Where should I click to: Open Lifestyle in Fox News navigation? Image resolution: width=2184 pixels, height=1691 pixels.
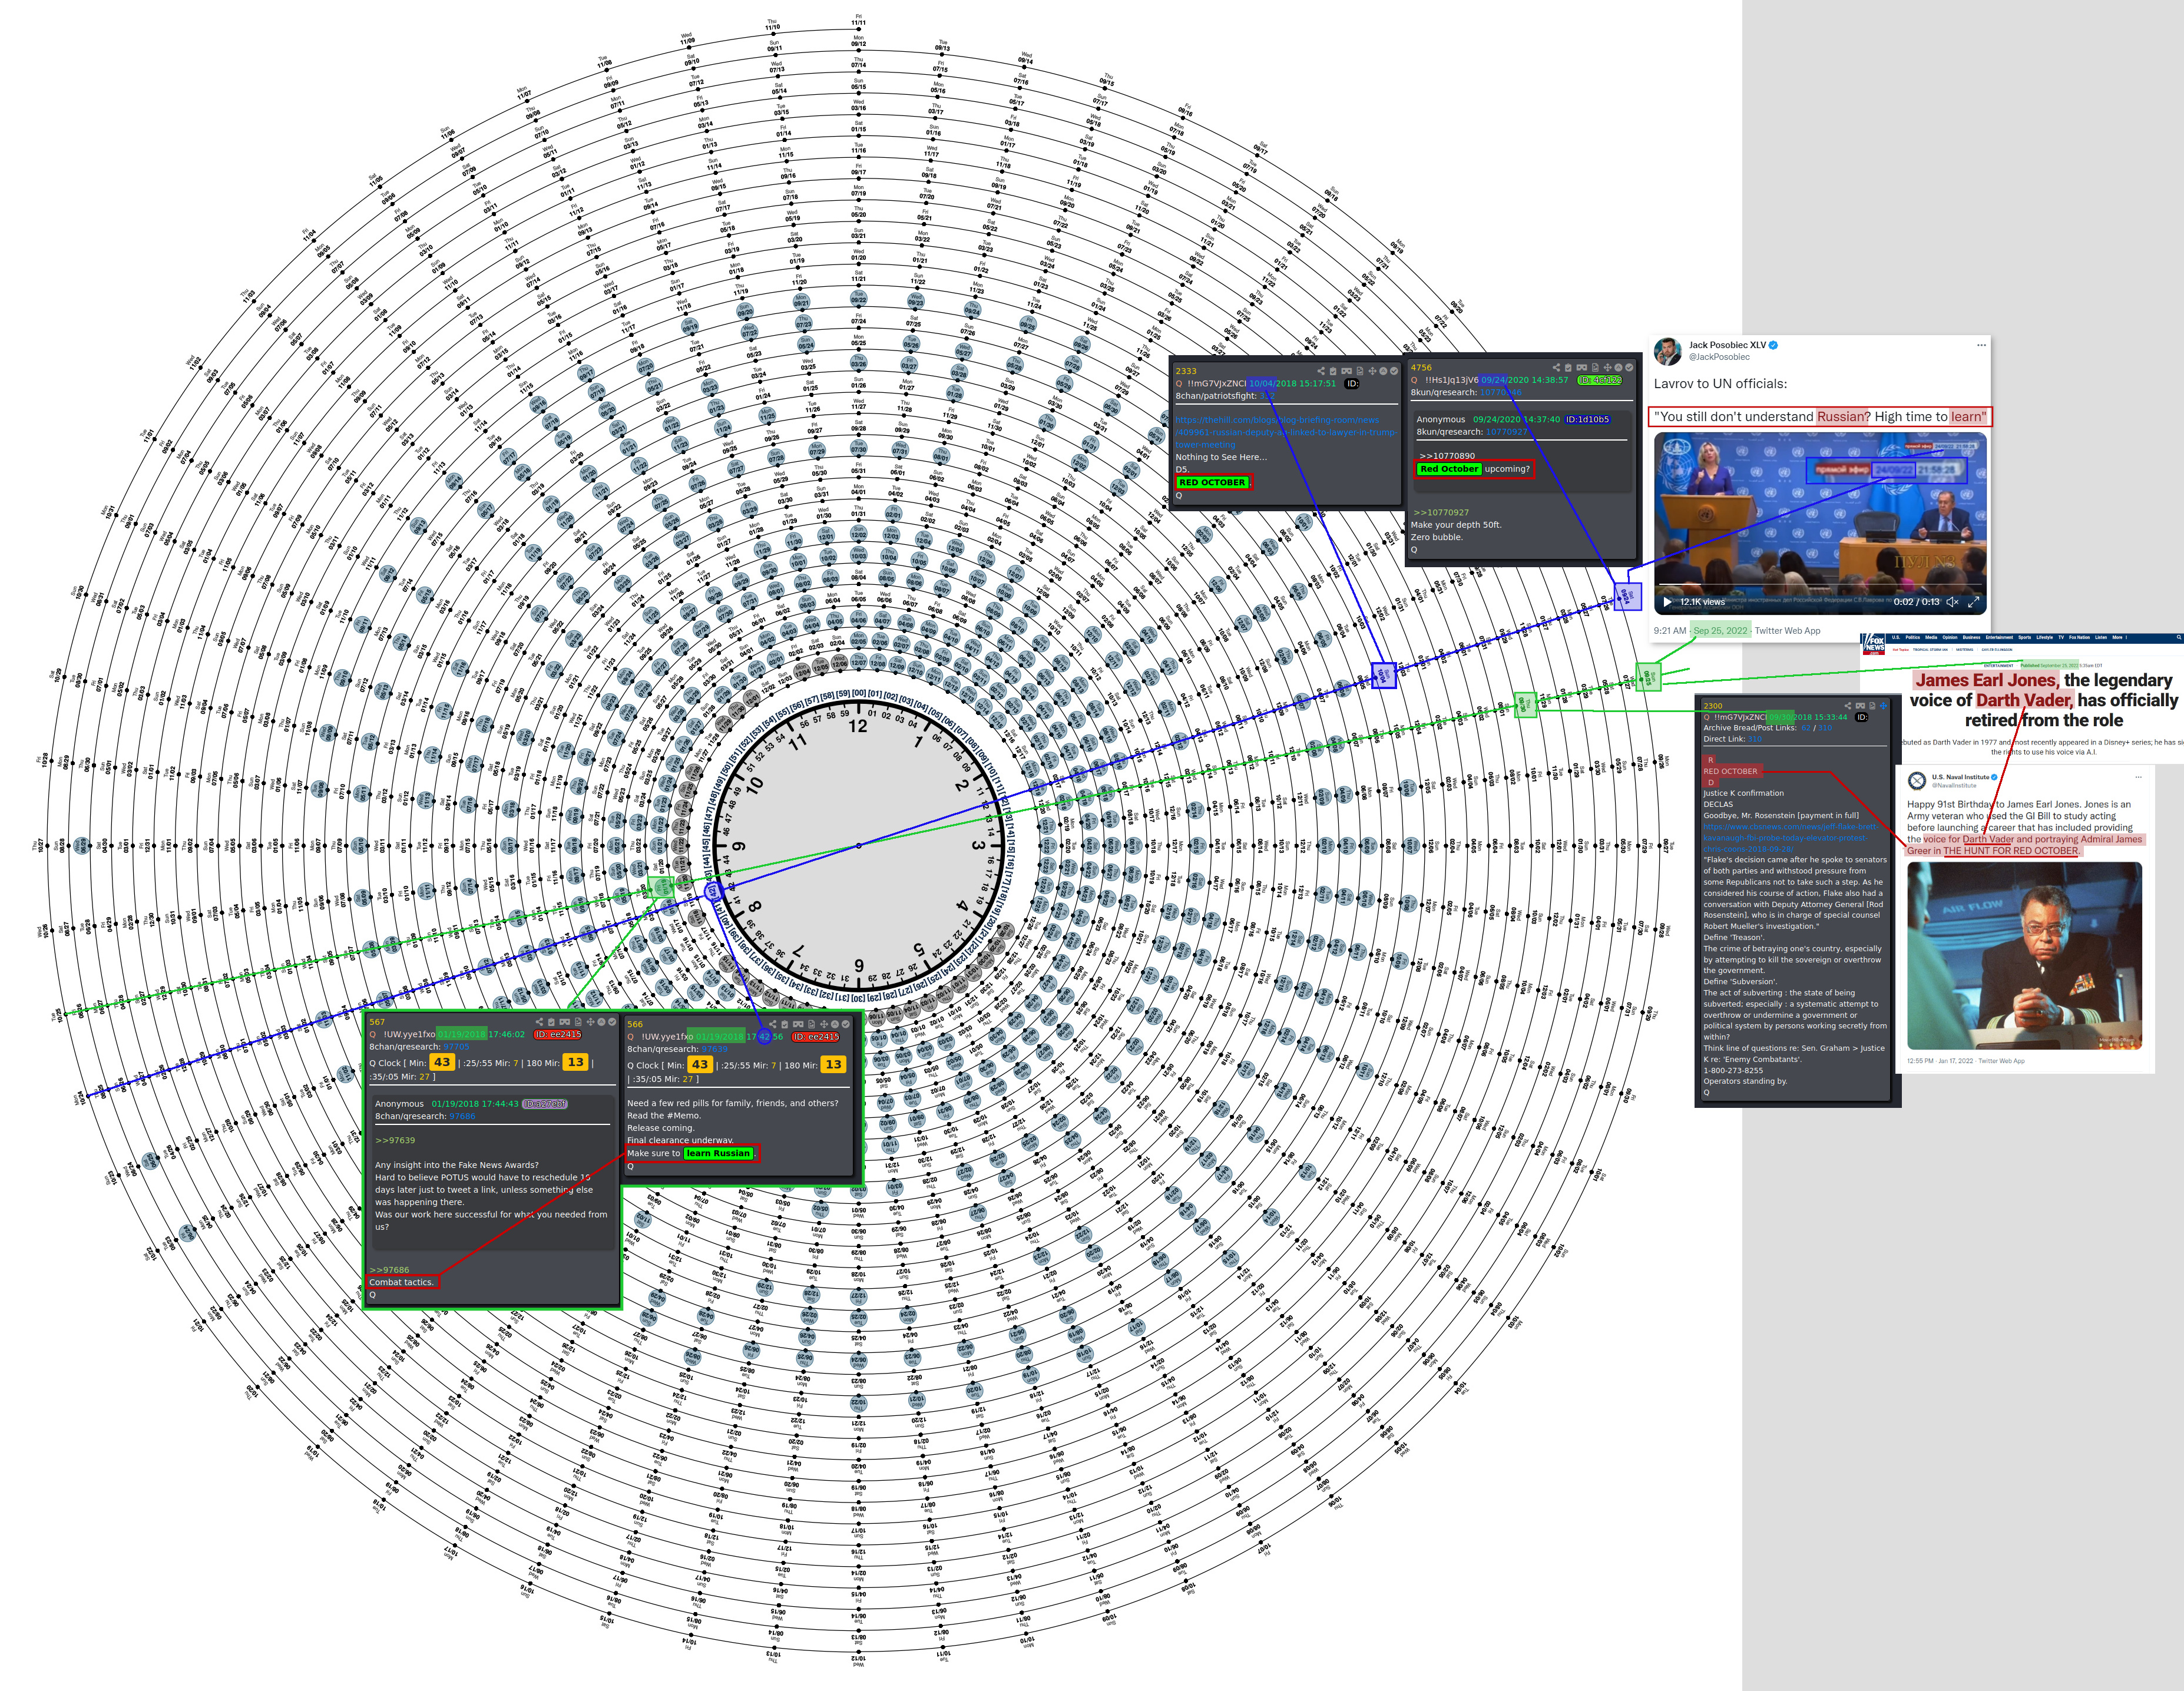2045,638
